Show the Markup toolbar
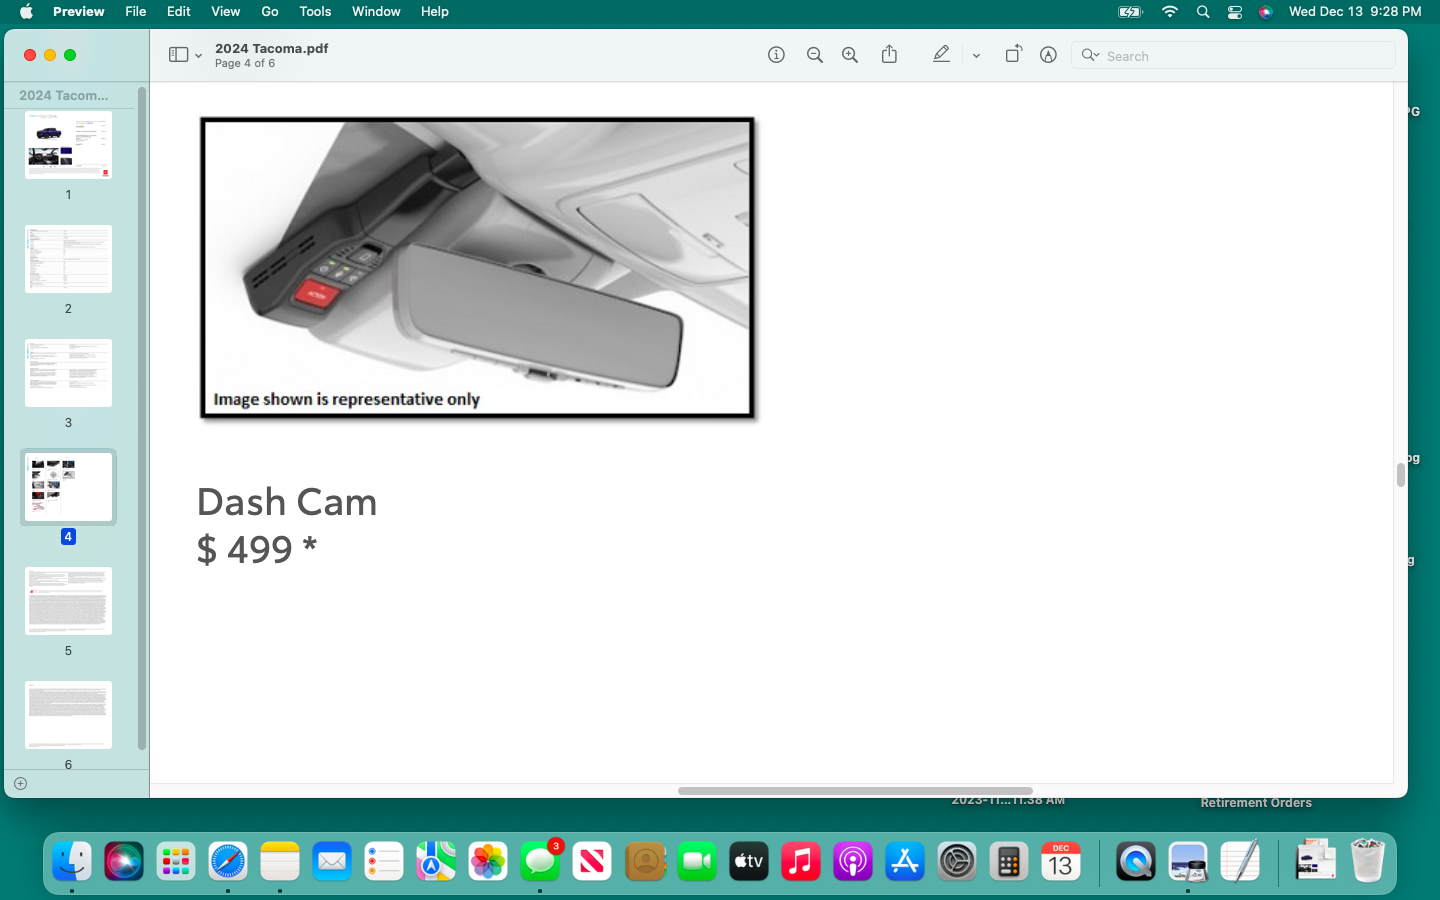 pyautogui.click(x=1048, y=55)
